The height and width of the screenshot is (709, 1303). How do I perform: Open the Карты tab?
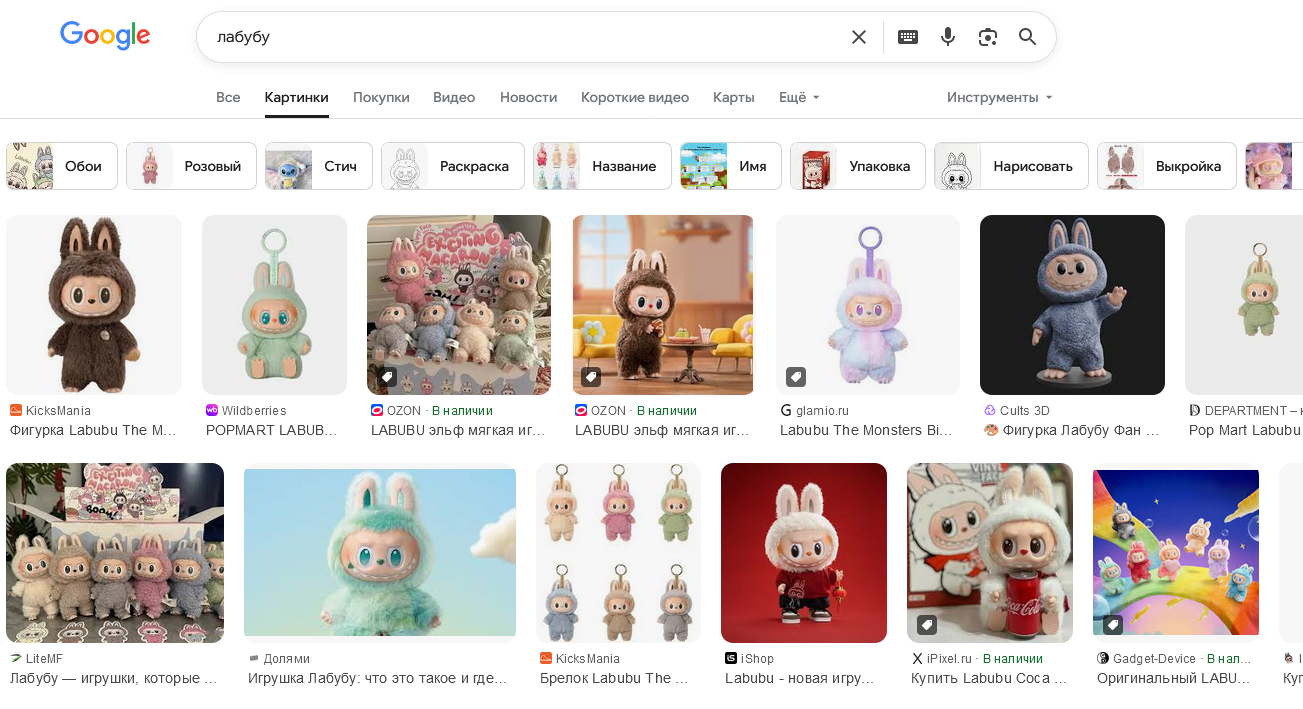[x=734, y=97]
